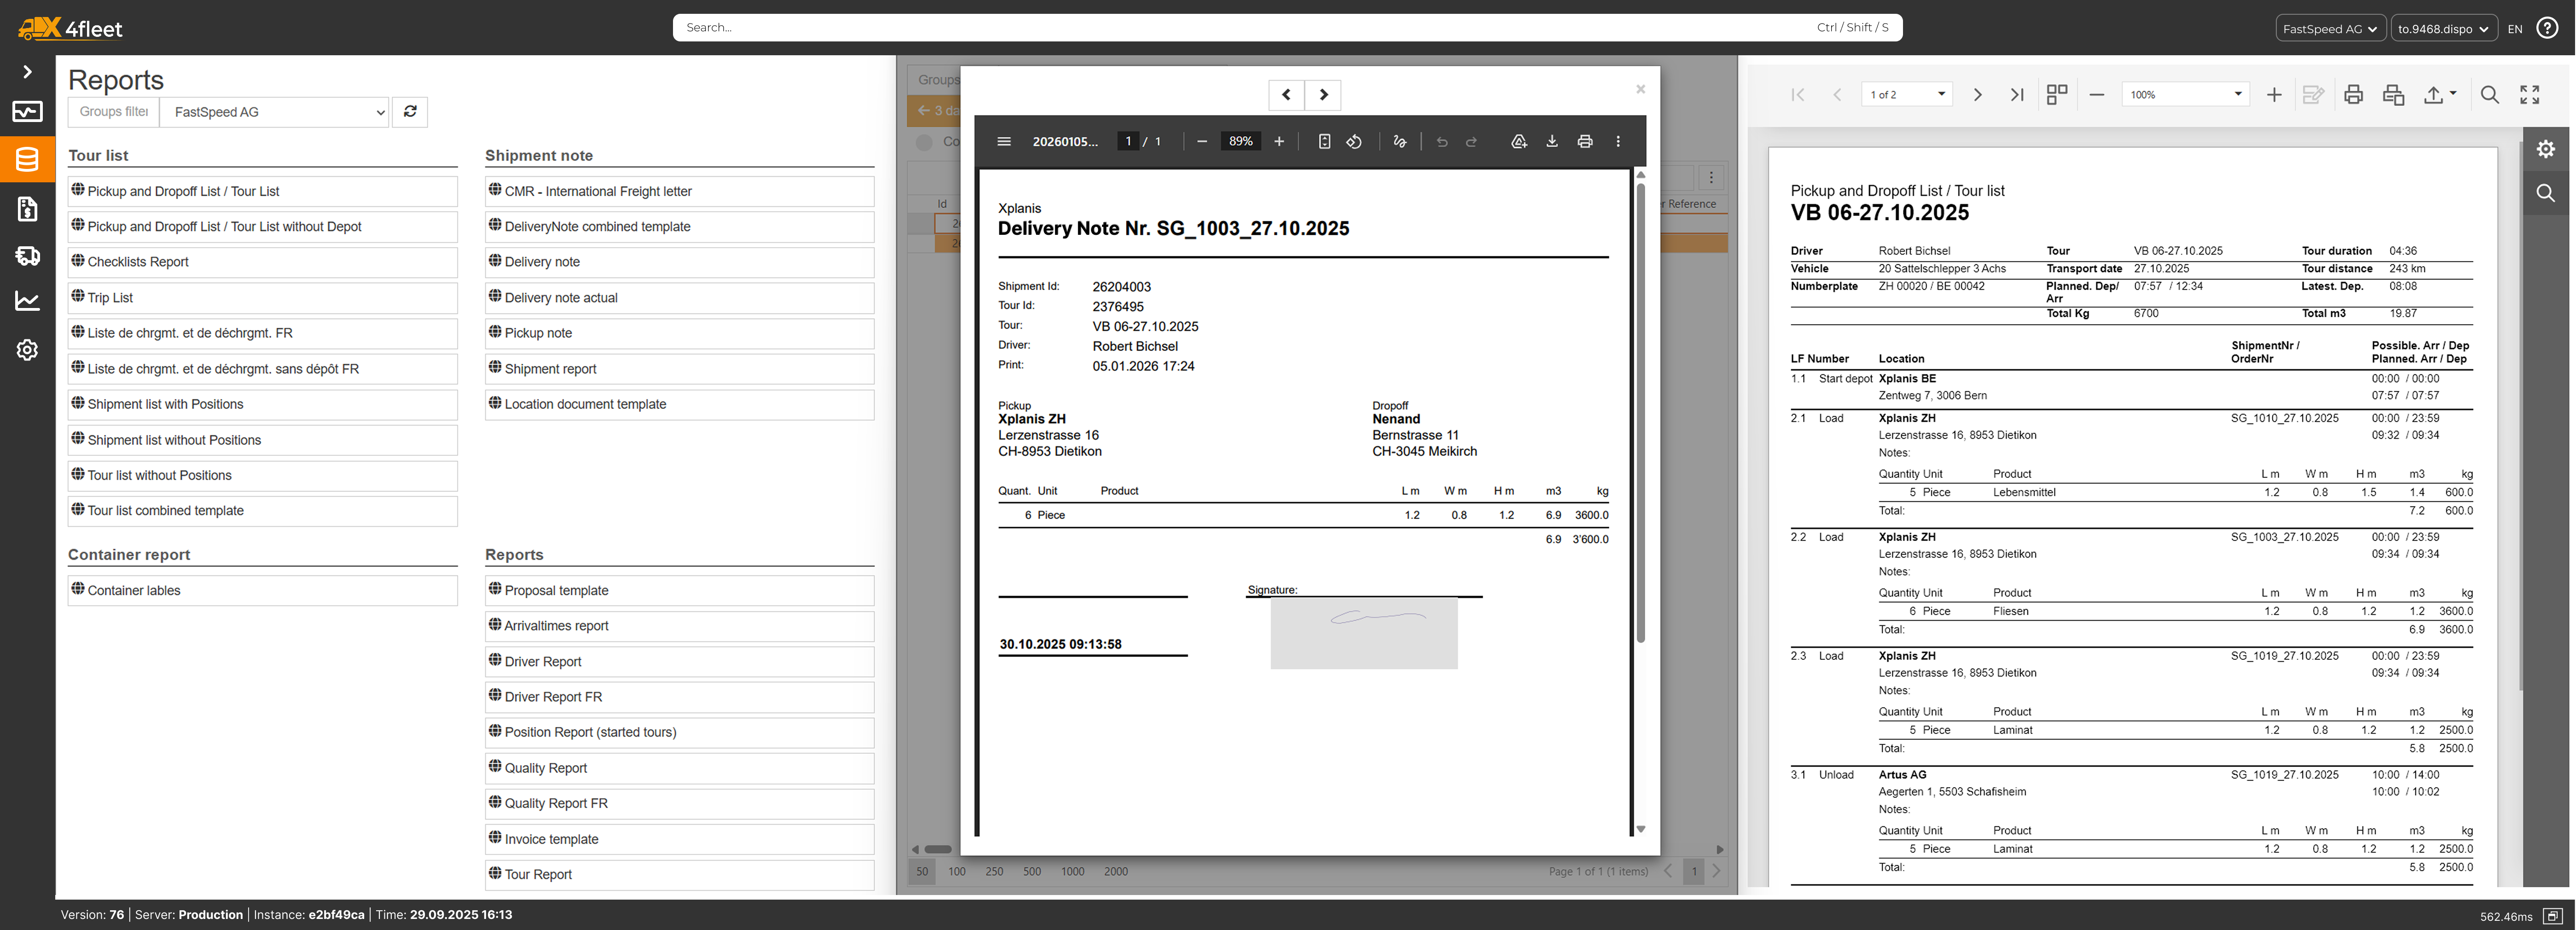Refresh the groups filter list
The height and width of the screenshot is (930, 2576).
pyautogui.click(x=410, y=112)
